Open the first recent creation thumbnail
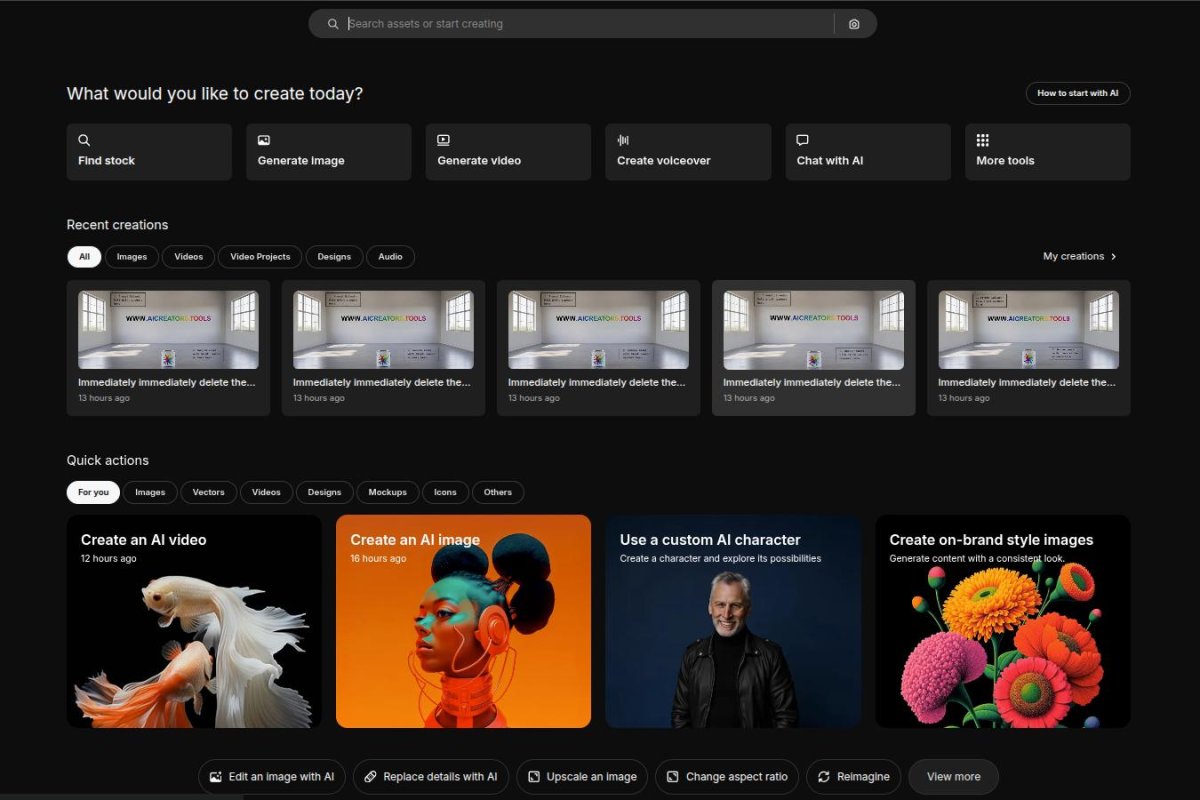The height and width of the screenshot is (800, 1200). (x=168, y=330)
